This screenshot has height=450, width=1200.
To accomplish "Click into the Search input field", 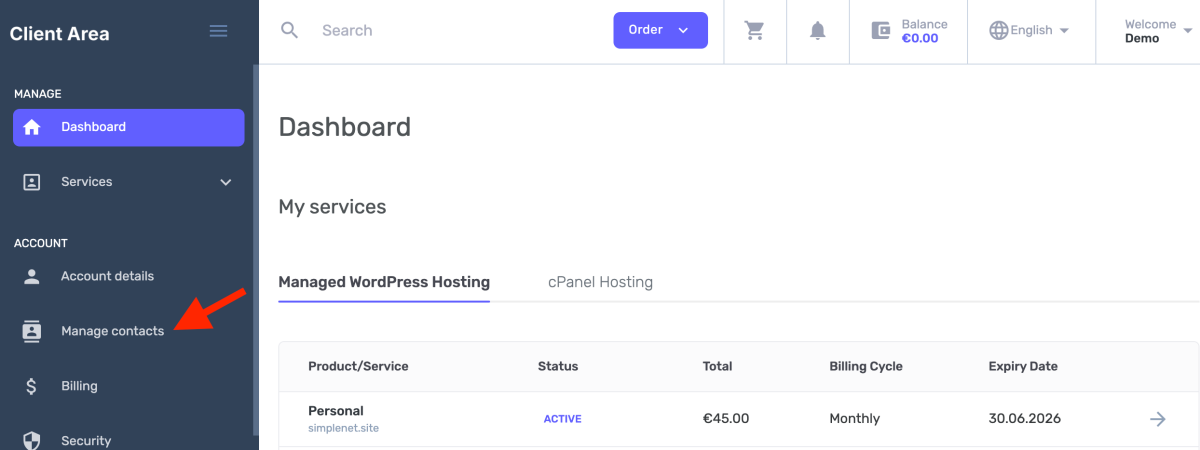I will (x=450, y=30).
